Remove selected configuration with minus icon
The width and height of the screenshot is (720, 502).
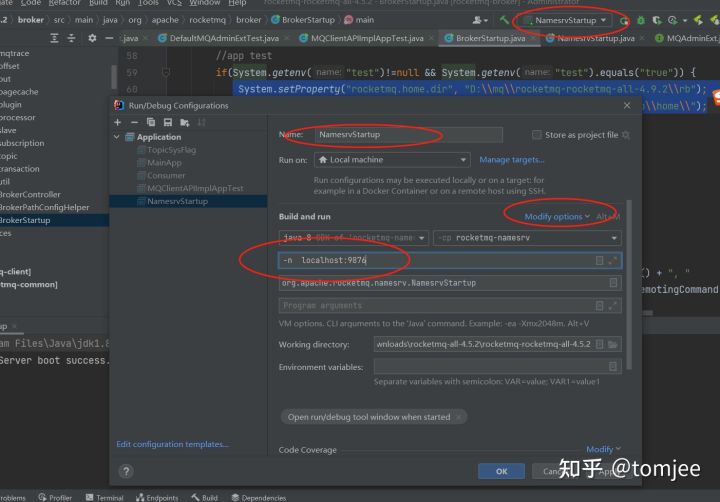click(x=134, y=122)
